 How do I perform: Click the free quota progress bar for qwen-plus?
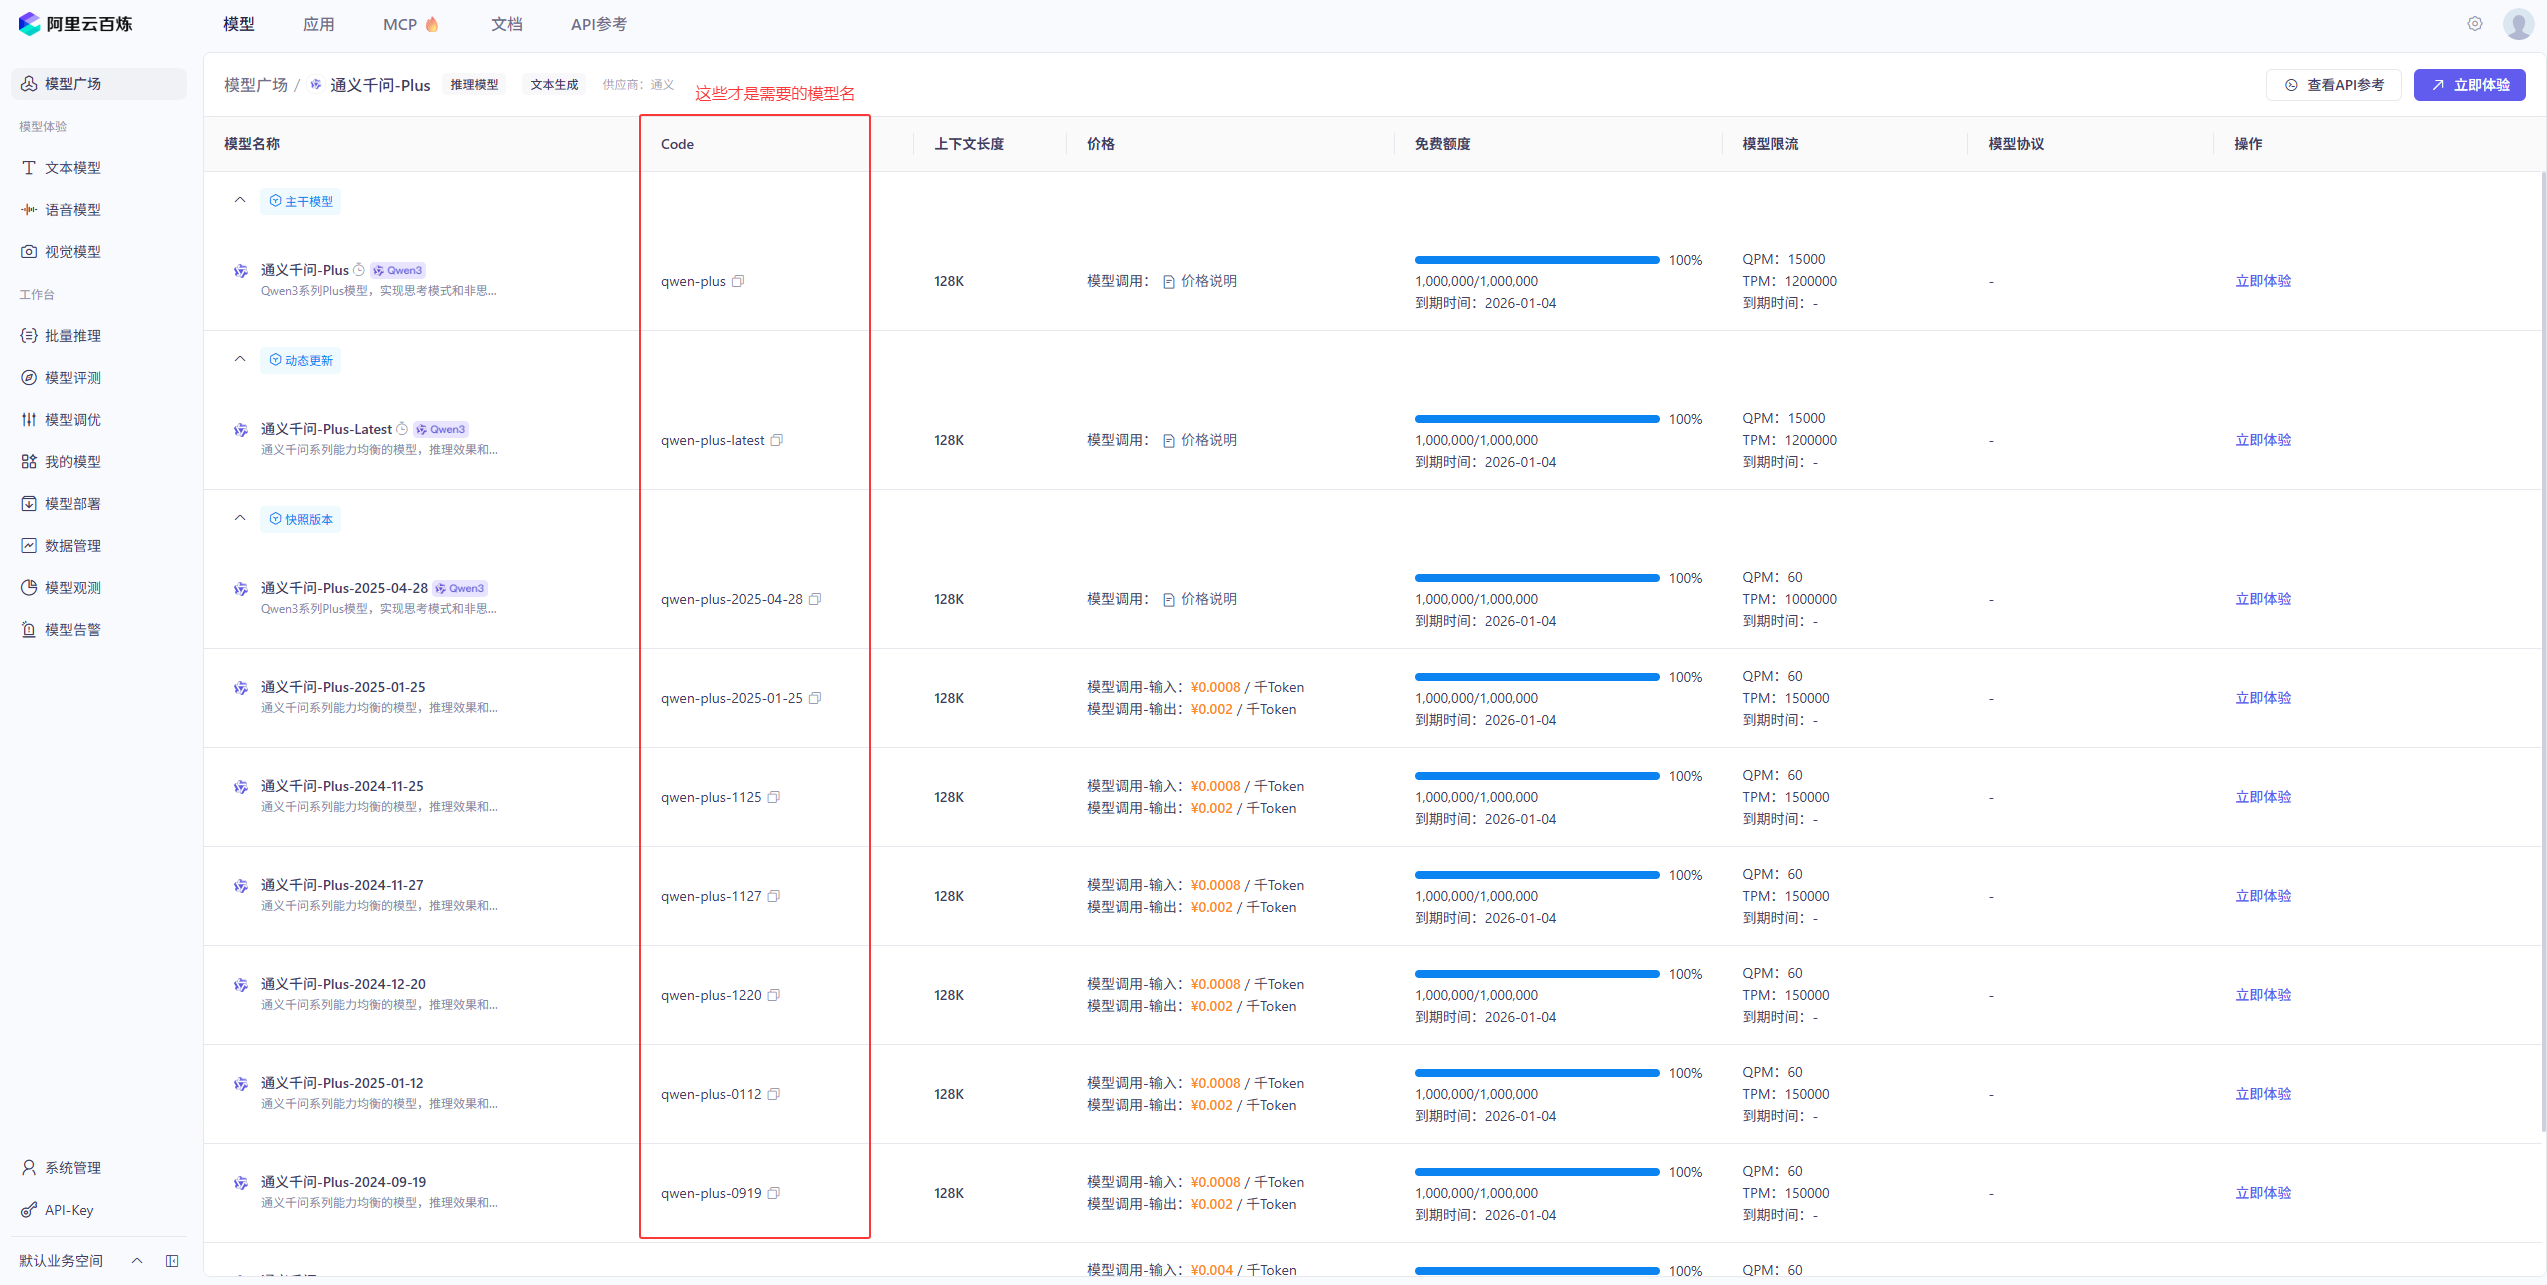pos(1537,260)
